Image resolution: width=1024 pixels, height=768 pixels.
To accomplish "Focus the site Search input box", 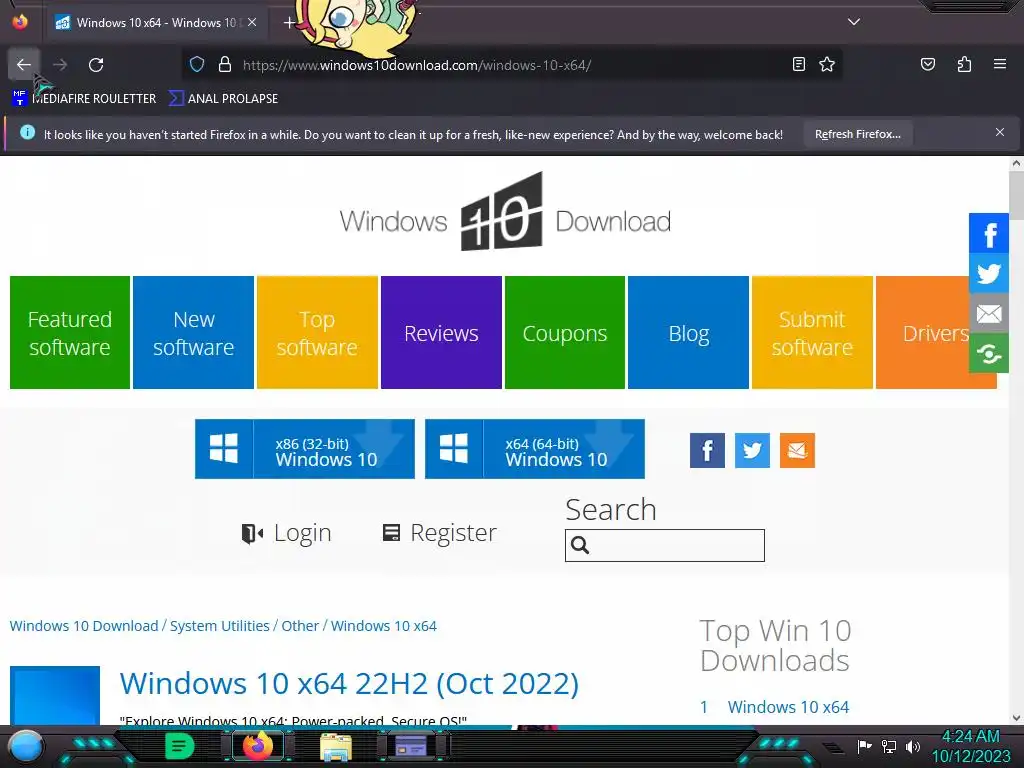I will click(665, 545).
